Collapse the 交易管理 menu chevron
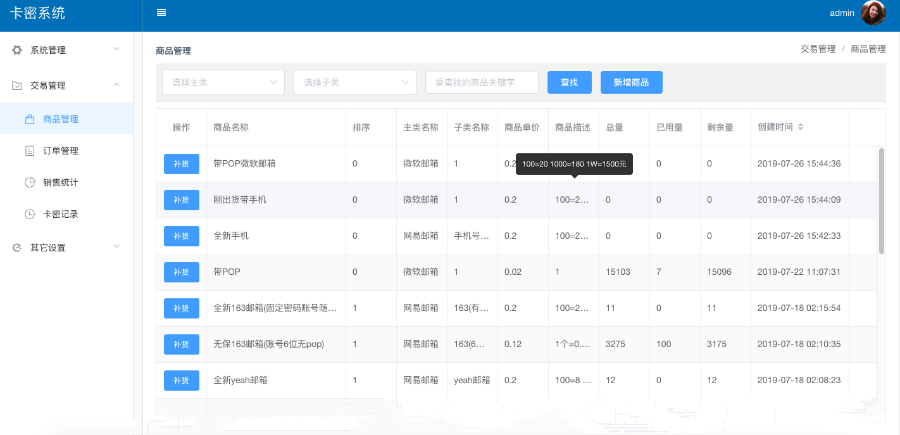 point(116,86)
